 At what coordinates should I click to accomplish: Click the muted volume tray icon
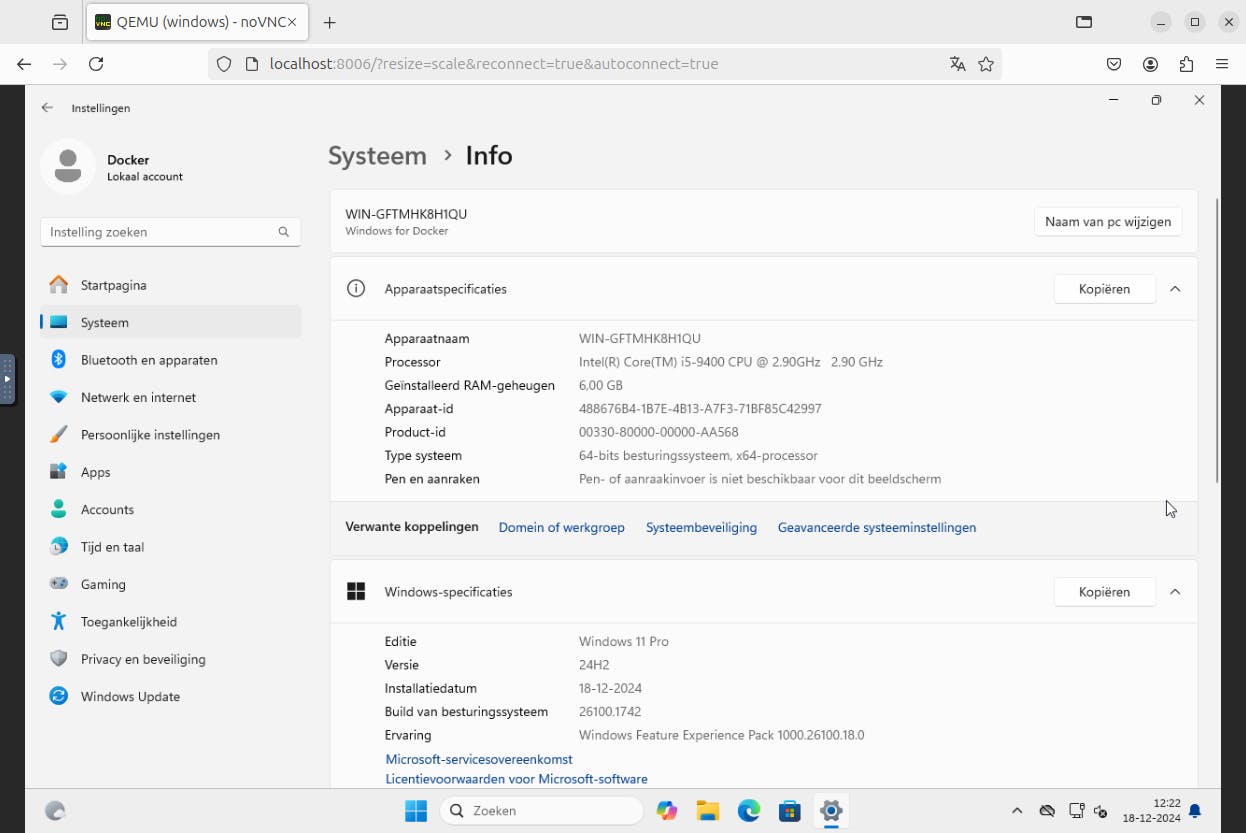click(x=1101, y=811)
